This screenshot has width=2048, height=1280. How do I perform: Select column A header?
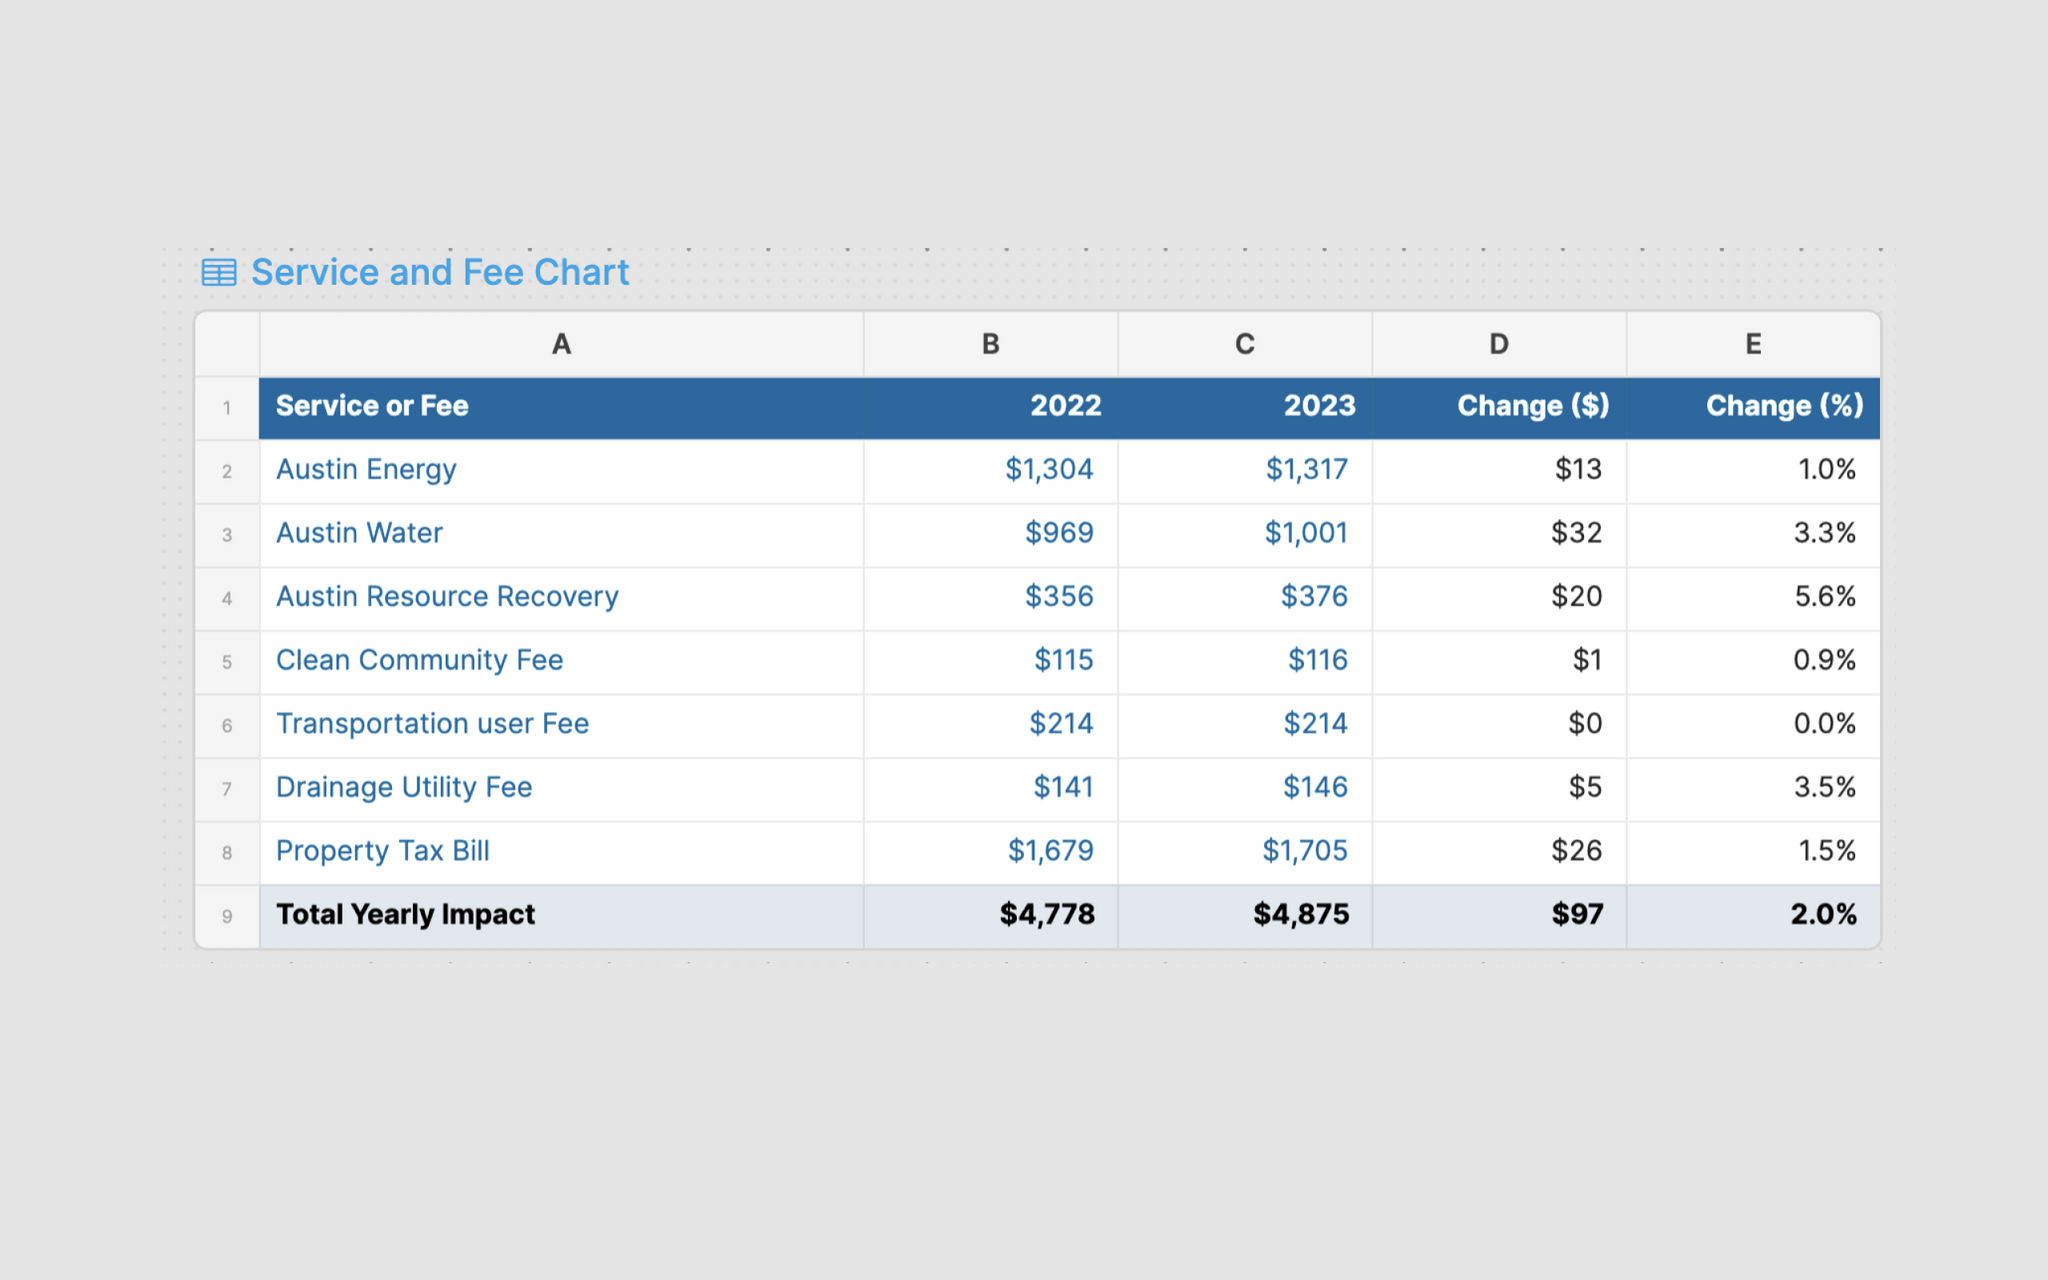[x=562, y=344]
